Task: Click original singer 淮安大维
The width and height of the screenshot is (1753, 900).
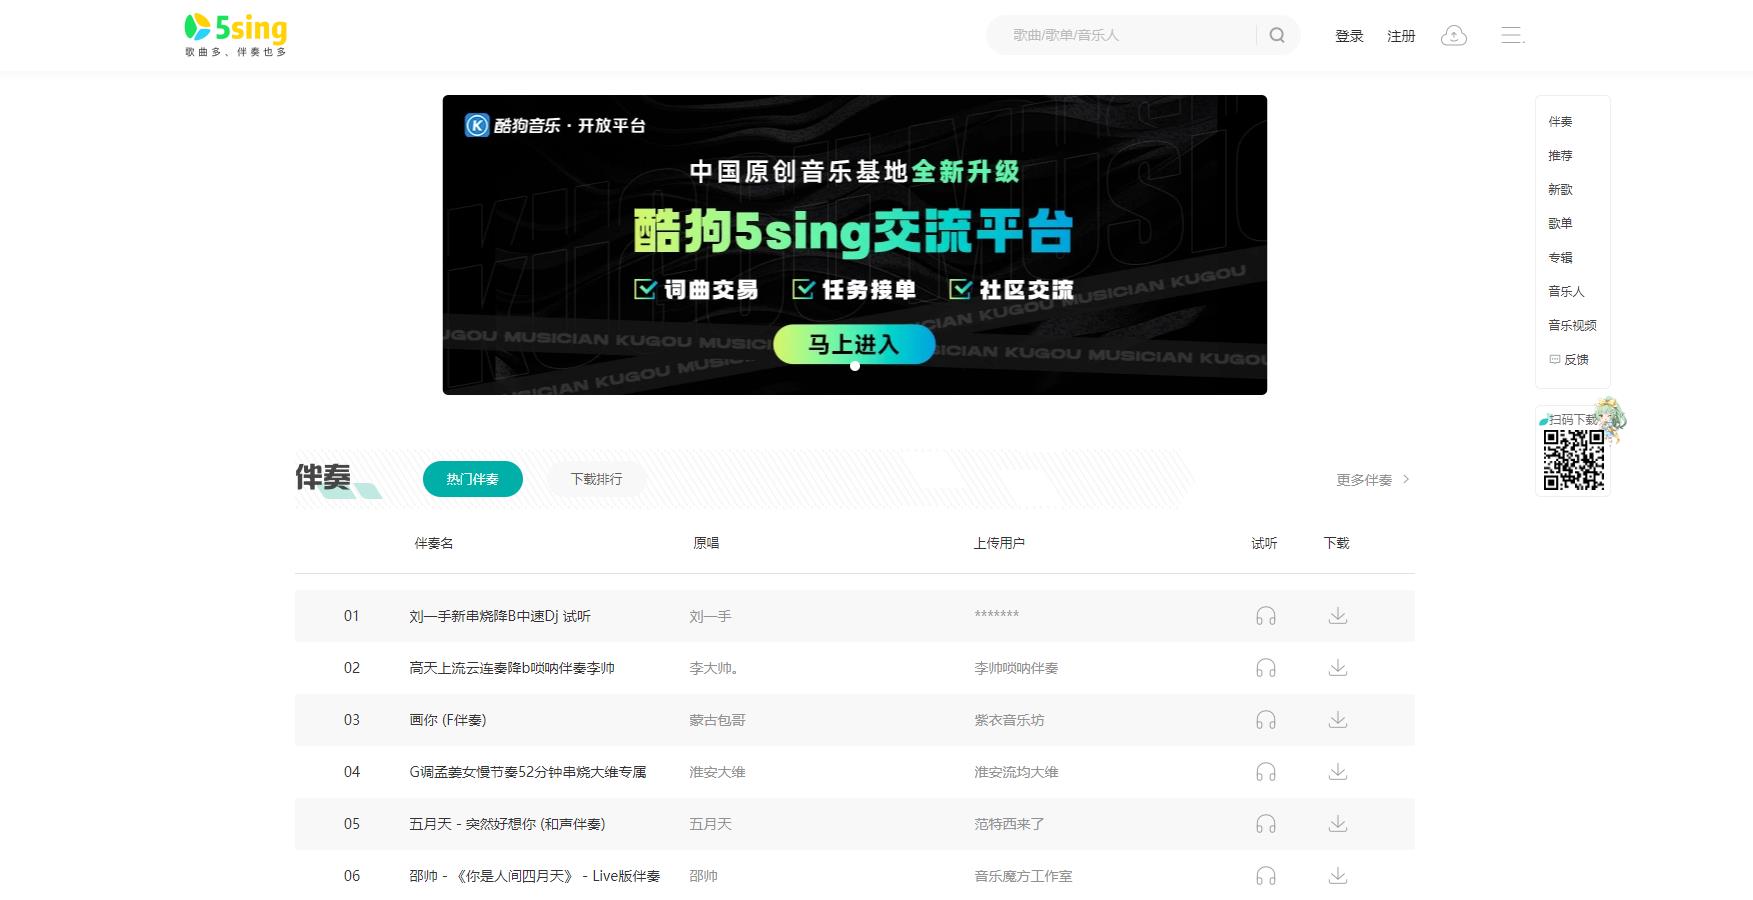Action: coord(717,772)
